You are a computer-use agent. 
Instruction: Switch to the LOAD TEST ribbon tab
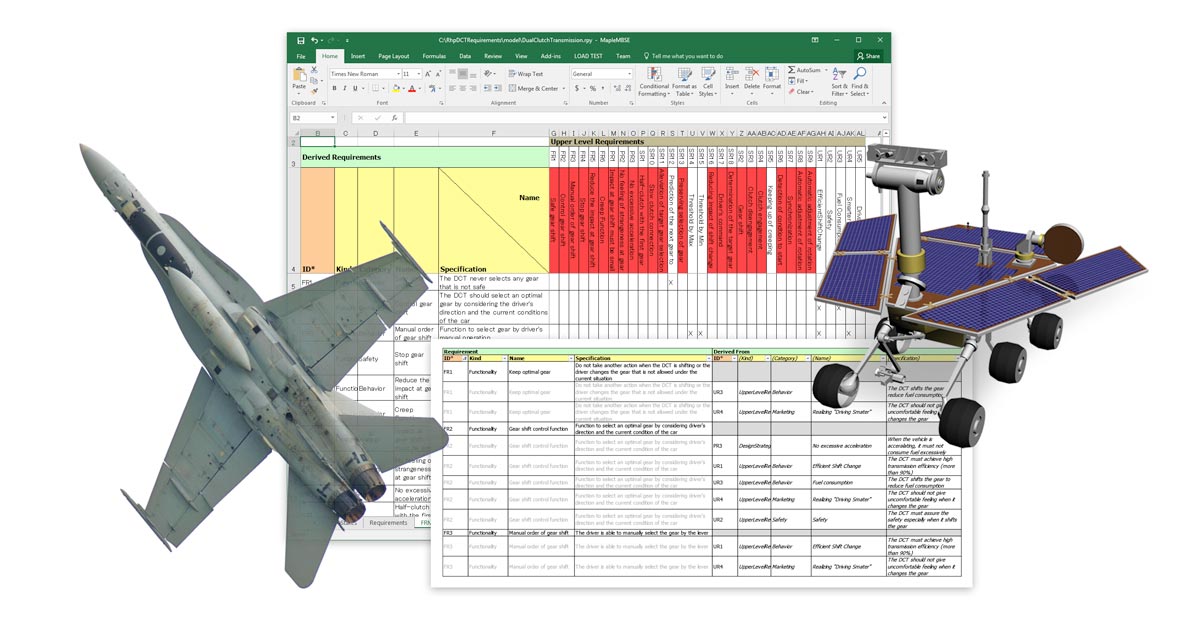(x=587, y=56)
